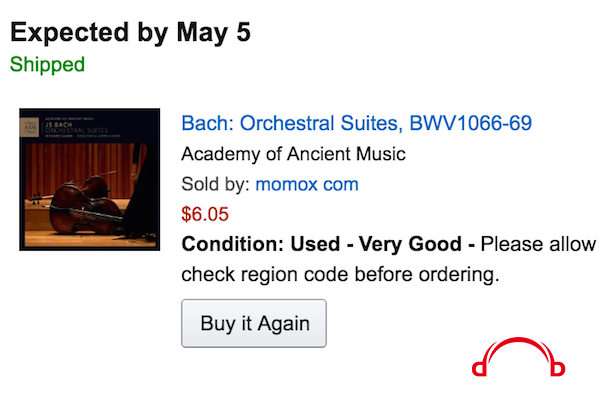
Task: Click the Expected by May 5 heading
Action: [x=130, y=33]
